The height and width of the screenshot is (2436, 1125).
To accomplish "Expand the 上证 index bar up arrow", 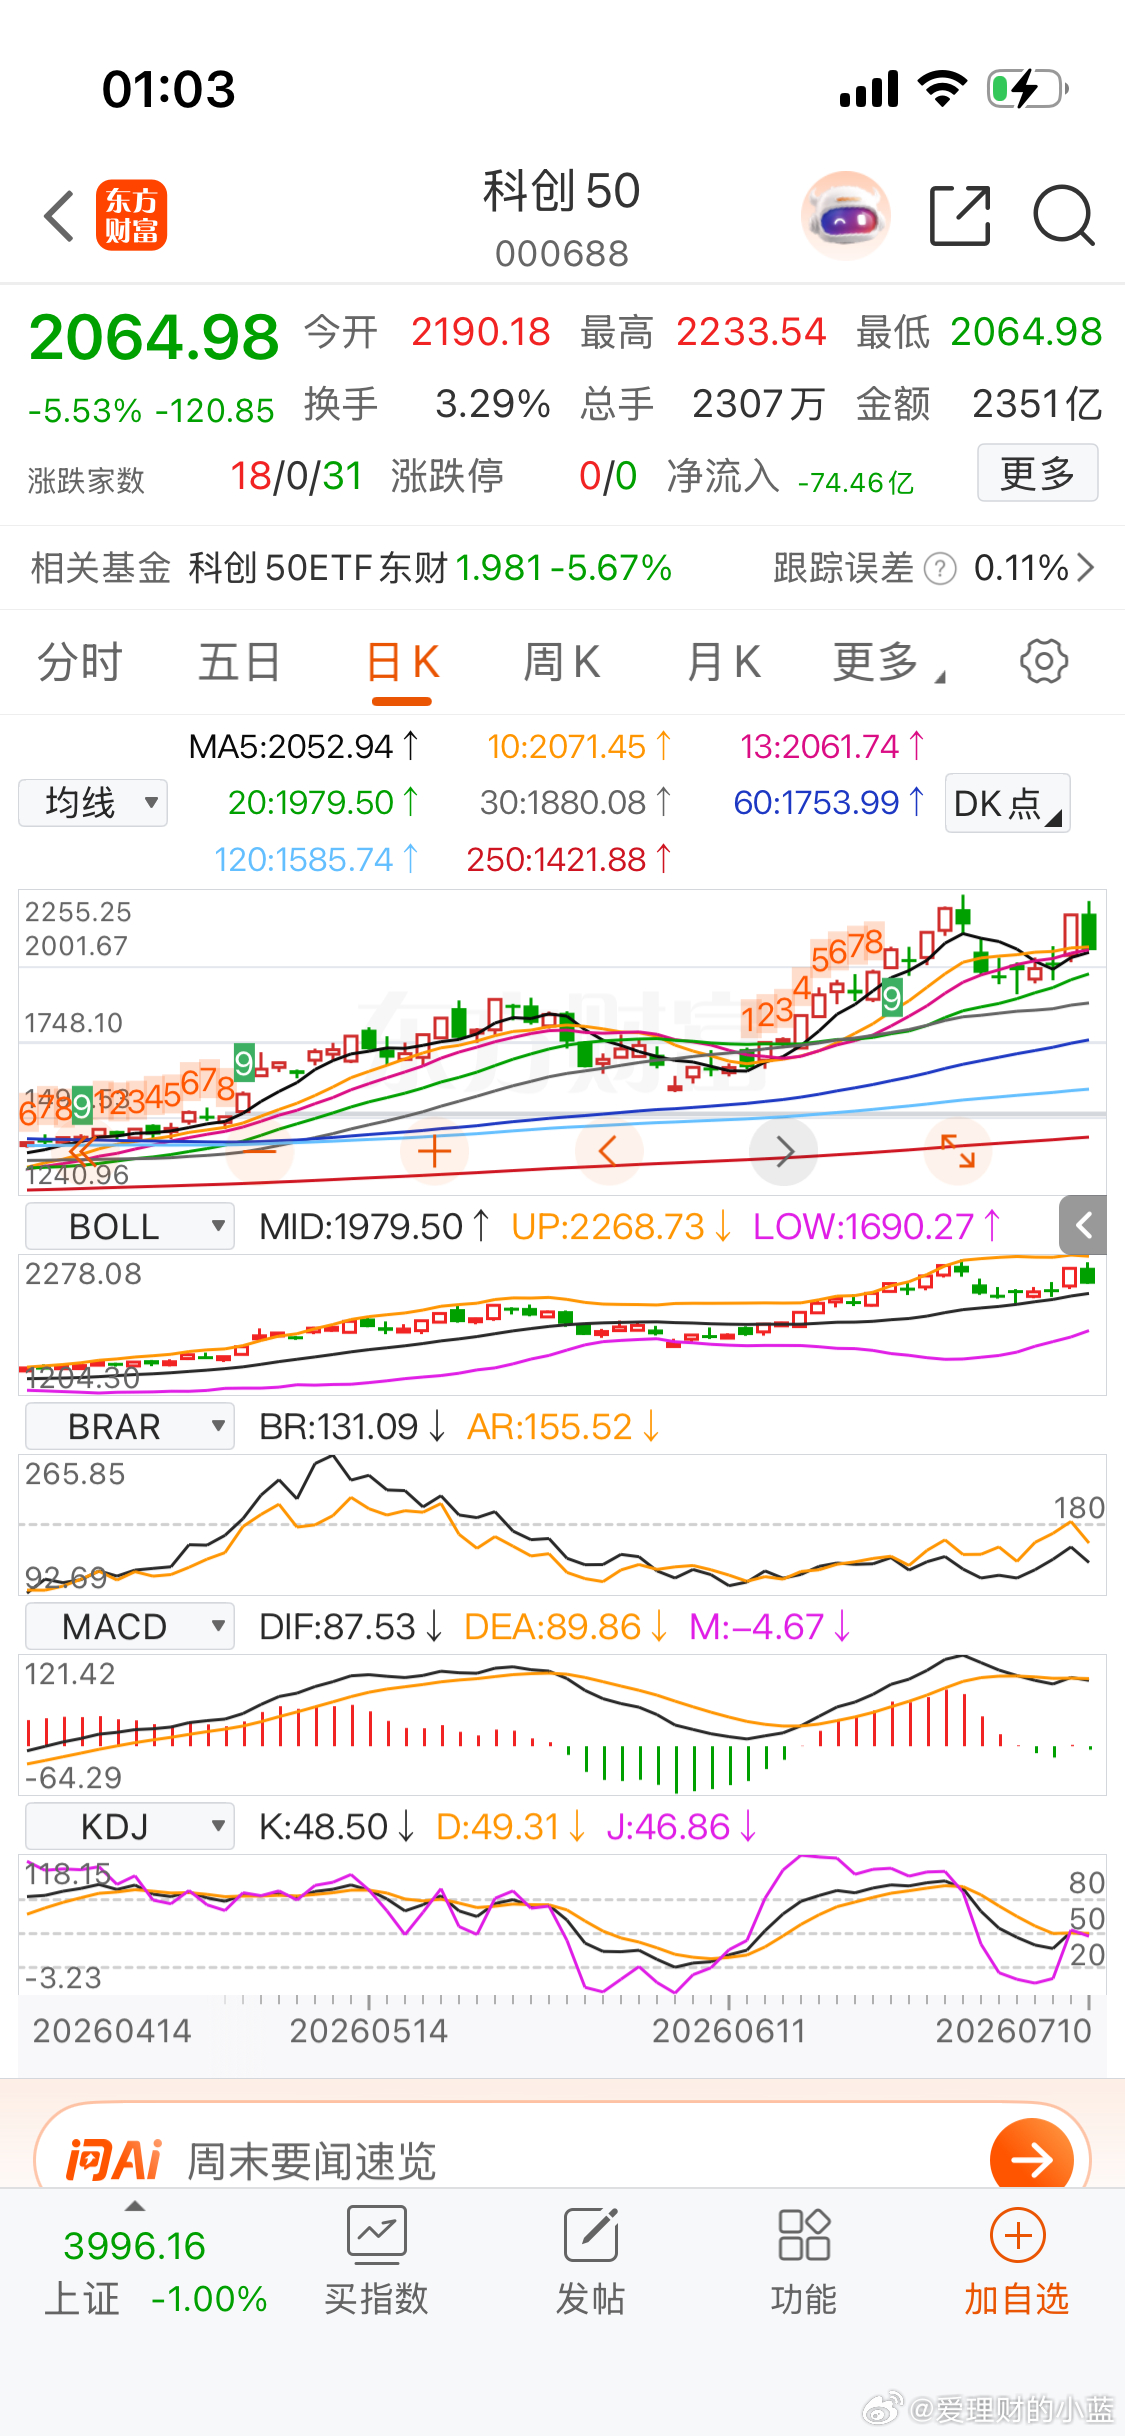I will (x=135, y=2206).
